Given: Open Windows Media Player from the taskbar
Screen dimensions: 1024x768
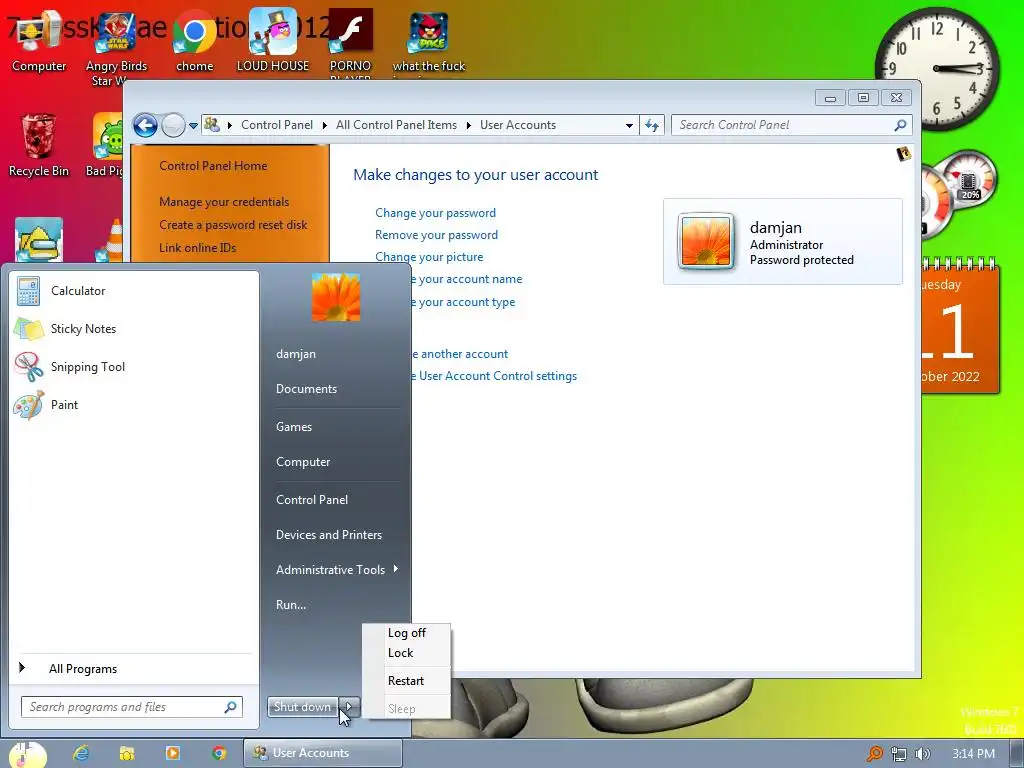Looking at the screenshot, I should [173, 753].
